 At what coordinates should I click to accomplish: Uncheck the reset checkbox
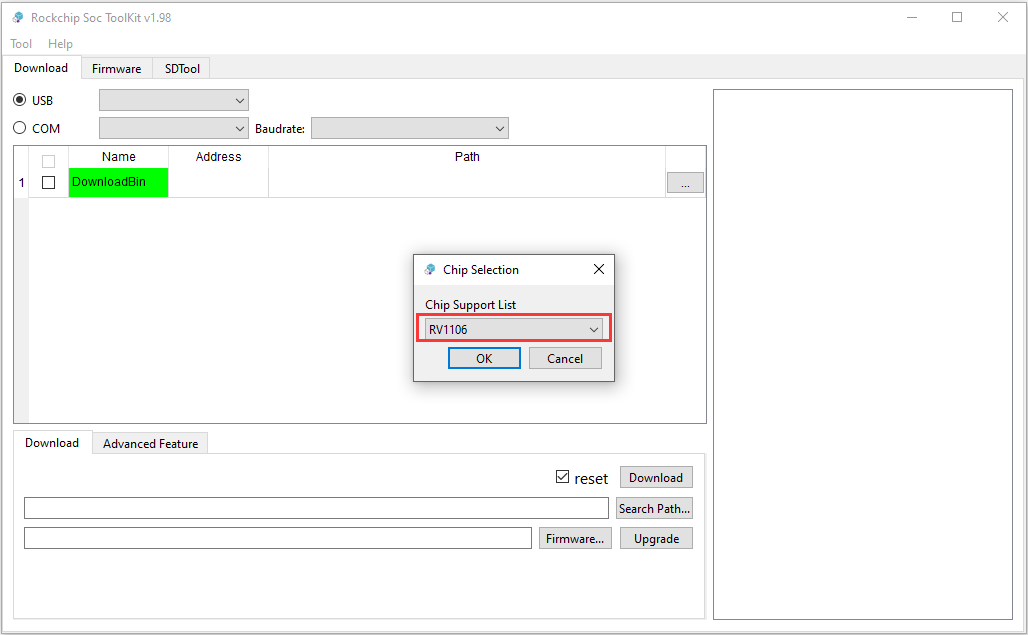(x=563, y=477)
